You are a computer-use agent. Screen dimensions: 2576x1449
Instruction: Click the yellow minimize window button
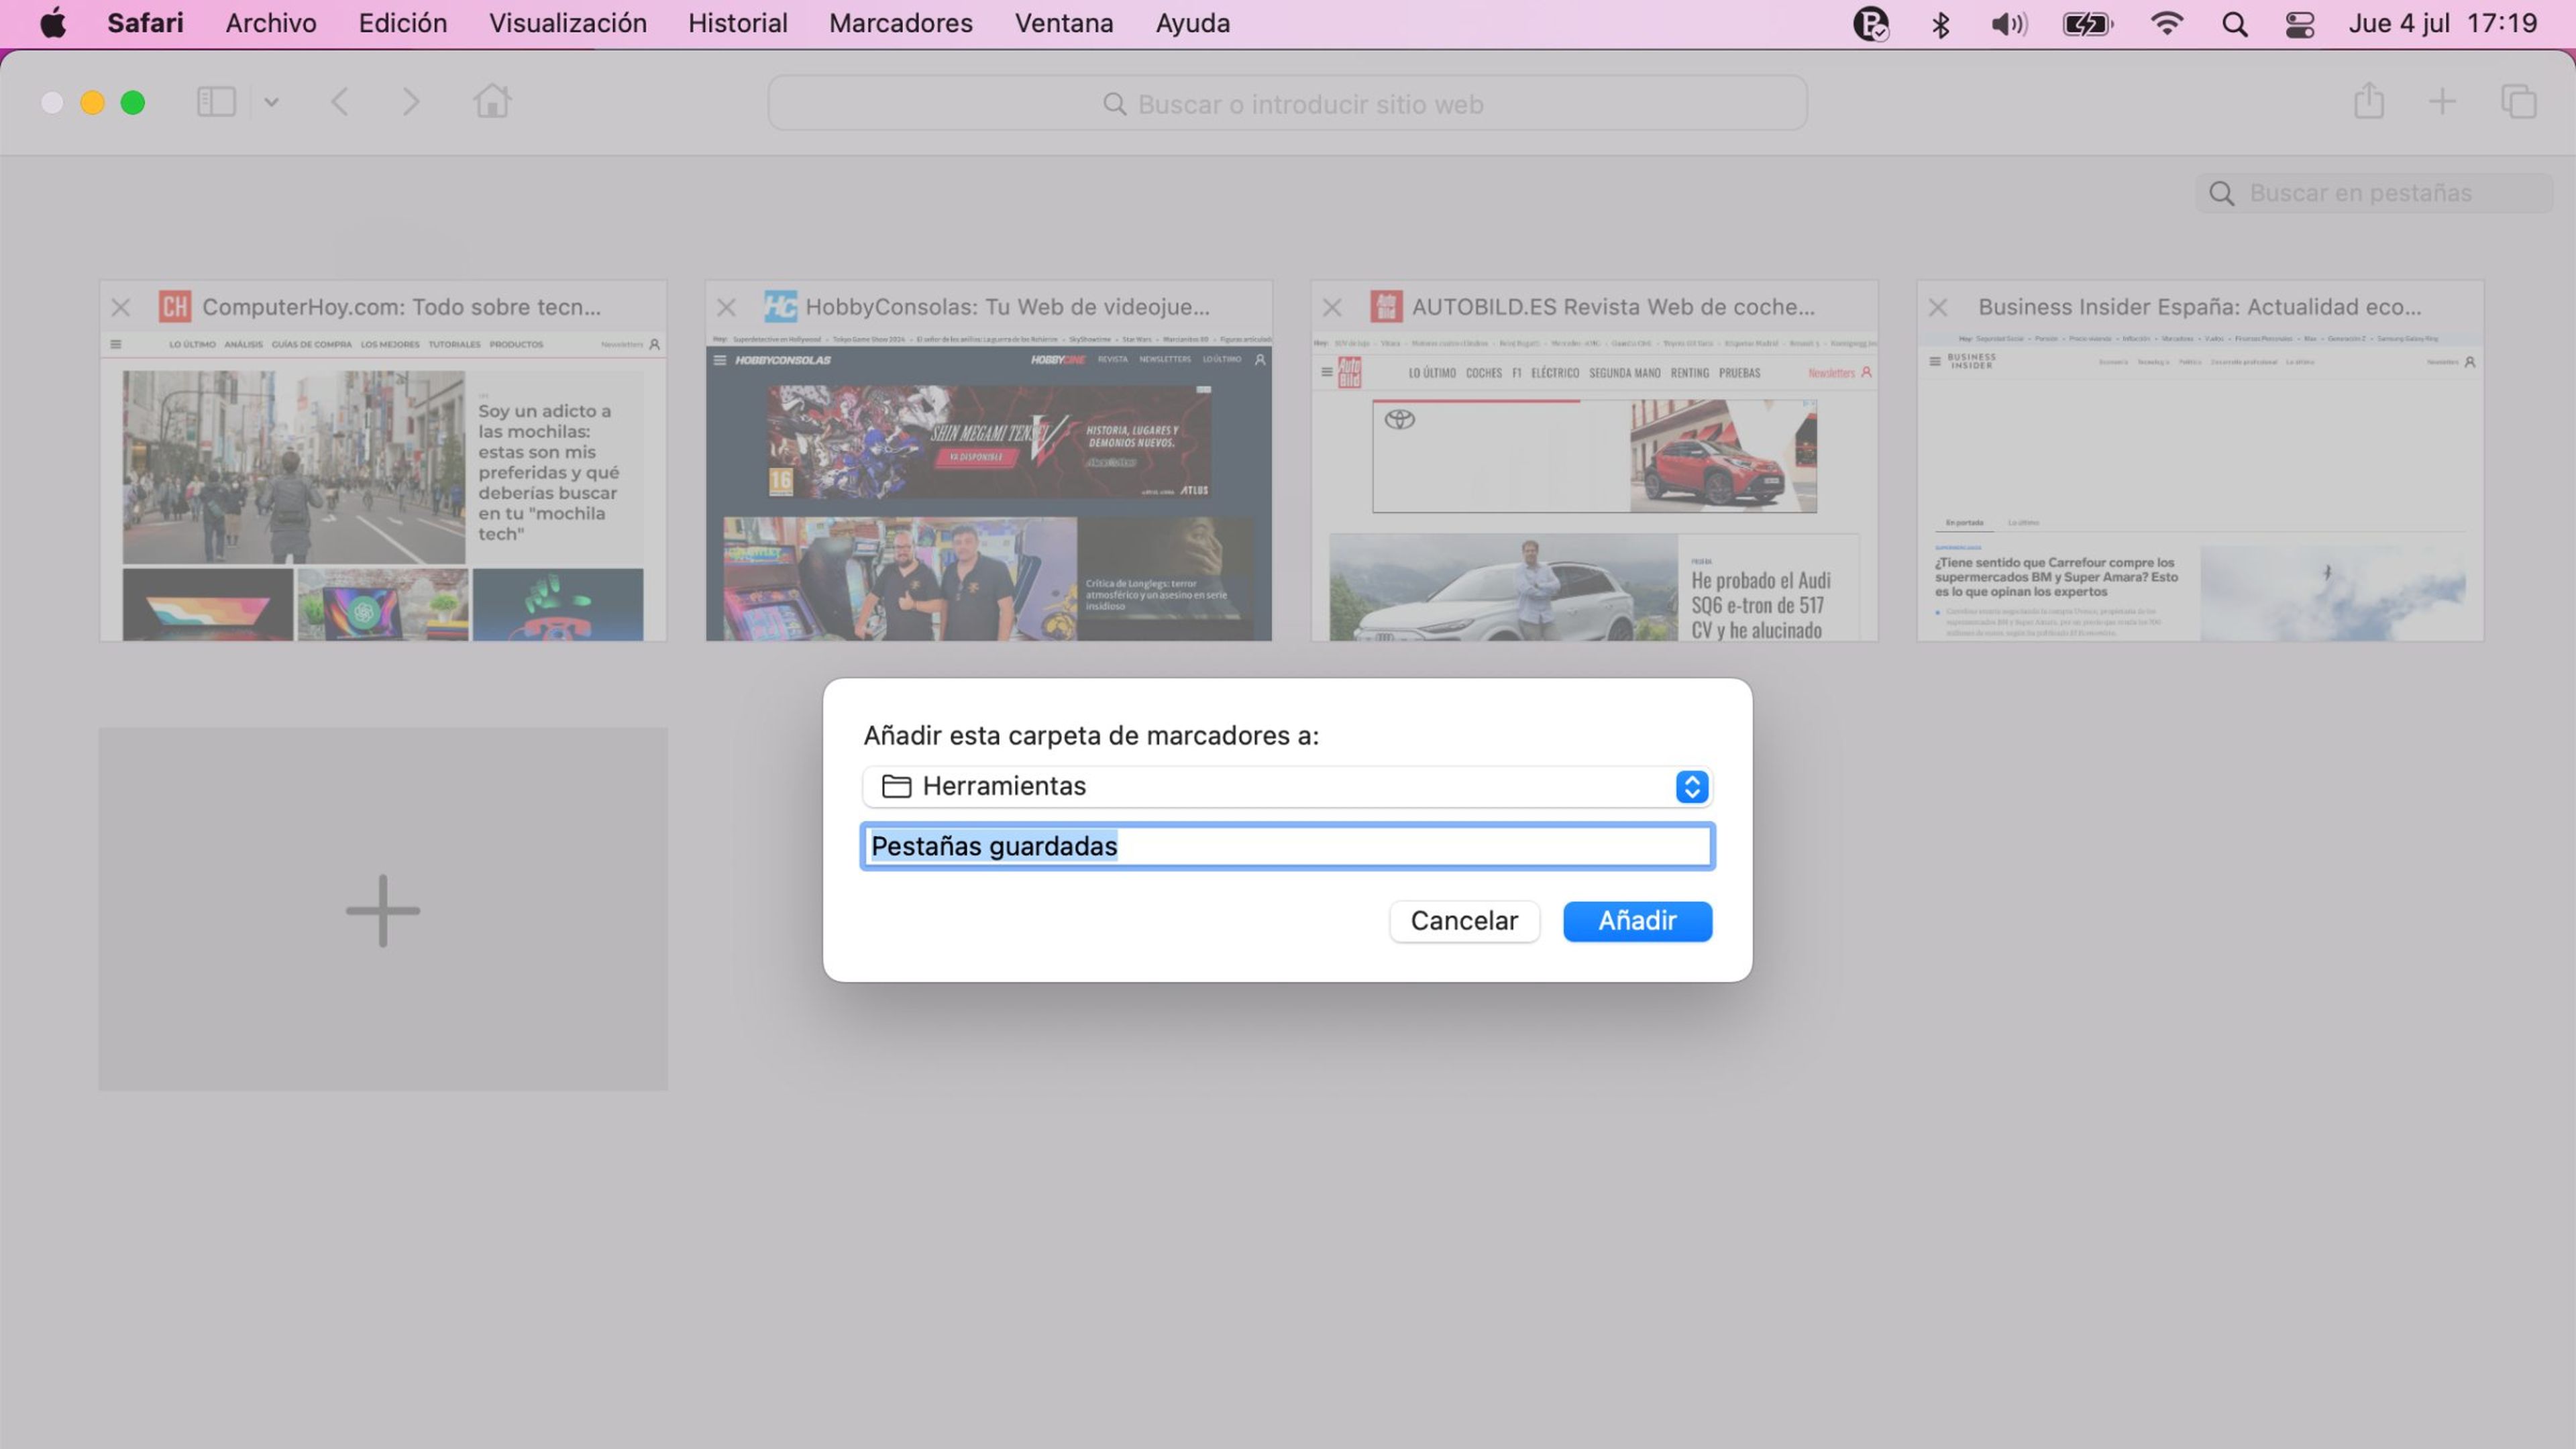(x=92, y=102)
